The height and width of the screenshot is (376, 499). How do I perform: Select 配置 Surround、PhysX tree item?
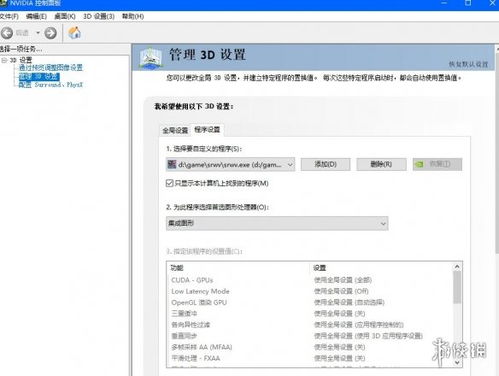50,85
